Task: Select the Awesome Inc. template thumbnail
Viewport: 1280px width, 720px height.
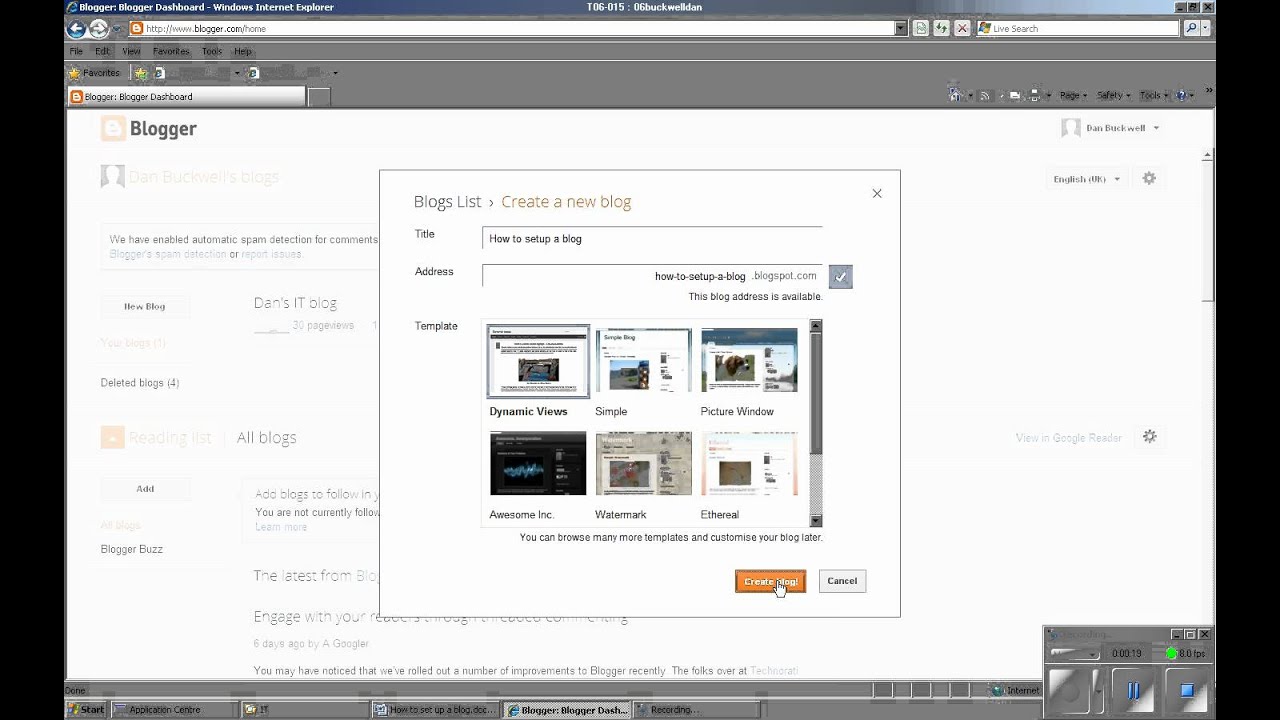Action: pos(538,463)
